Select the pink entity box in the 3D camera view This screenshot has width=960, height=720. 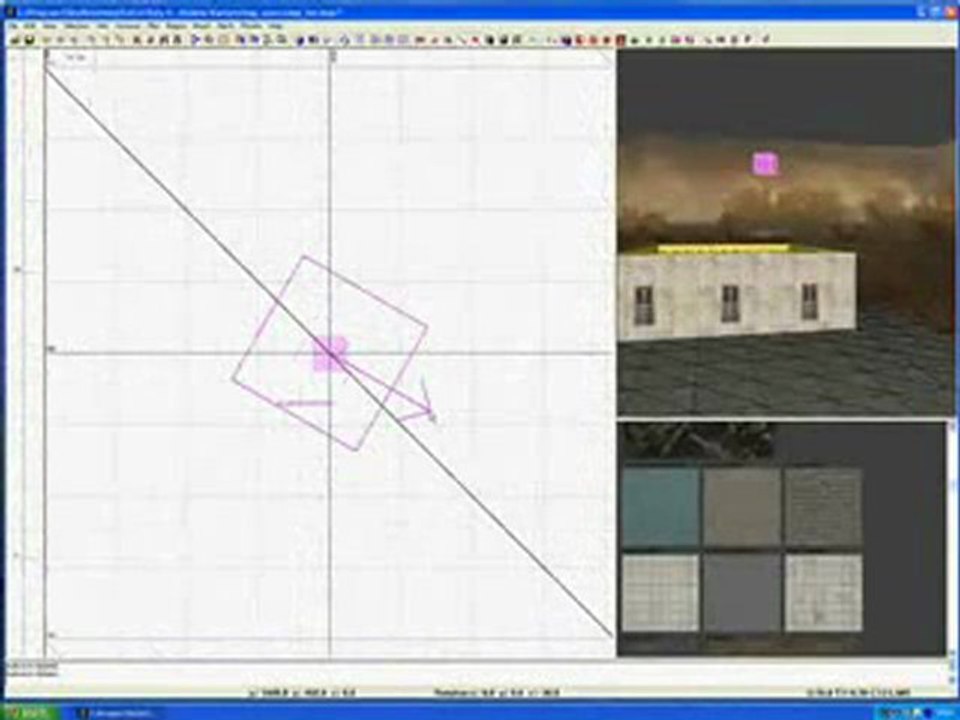pos(765,164)
